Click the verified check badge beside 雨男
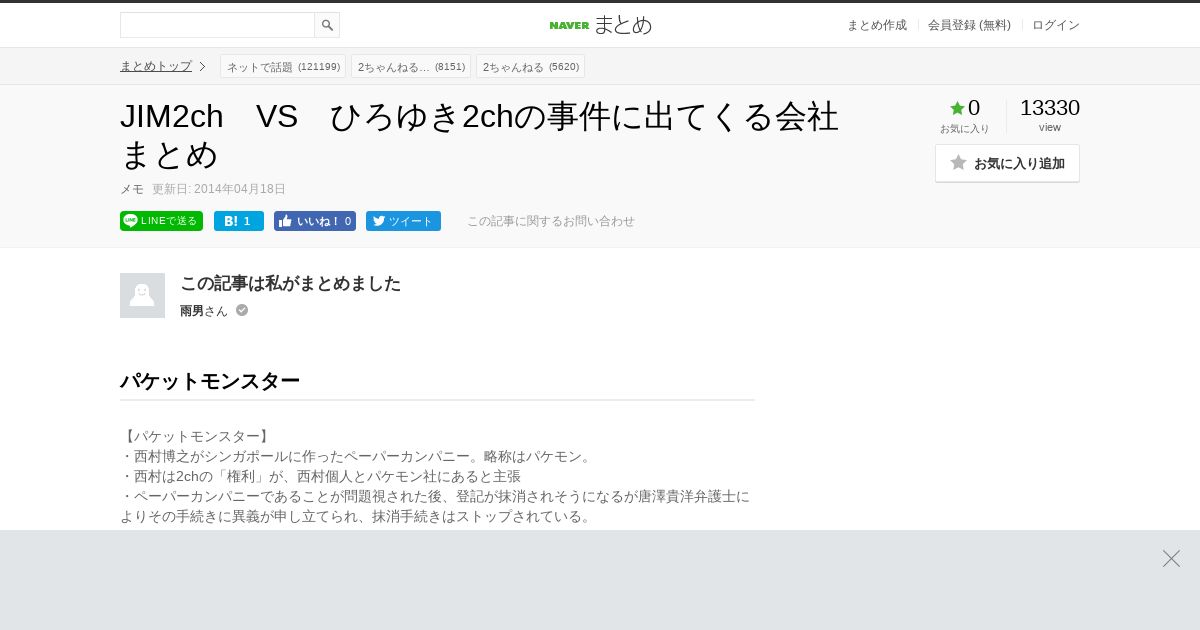1200x630 pixels. click(x=242, y=310)
